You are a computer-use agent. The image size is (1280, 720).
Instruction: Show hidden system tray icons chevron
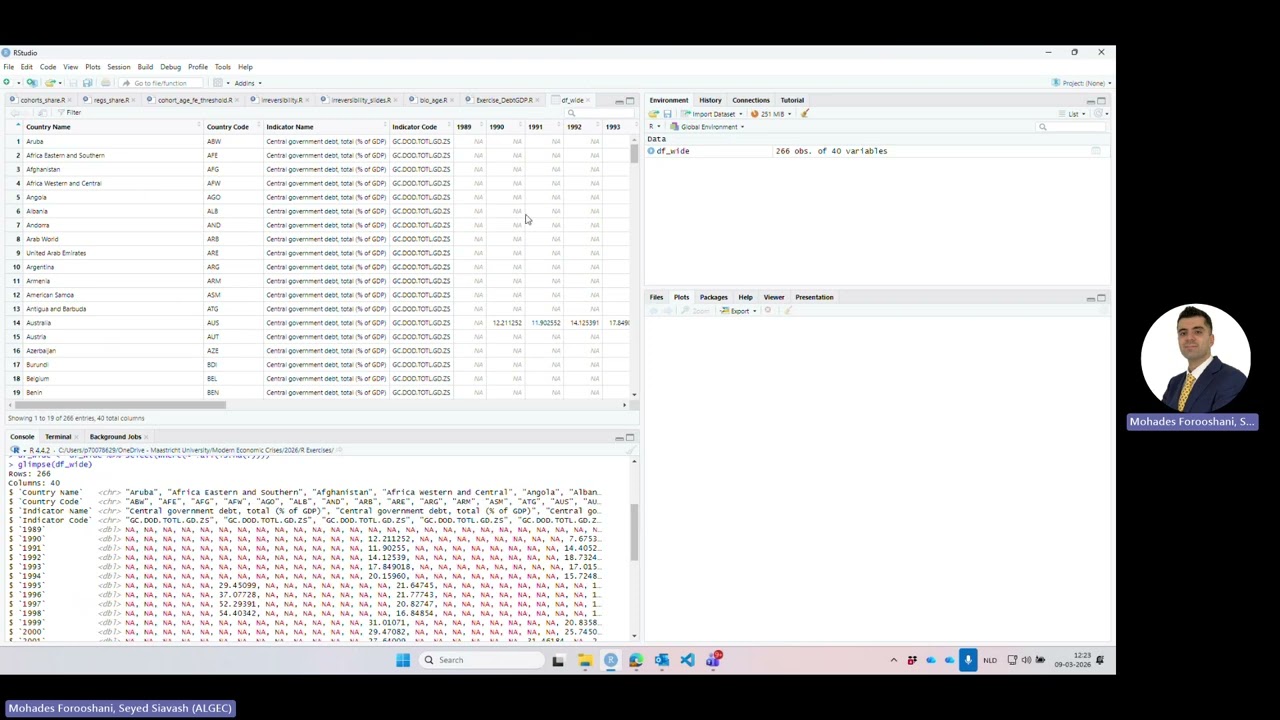[x=894, y=660]
